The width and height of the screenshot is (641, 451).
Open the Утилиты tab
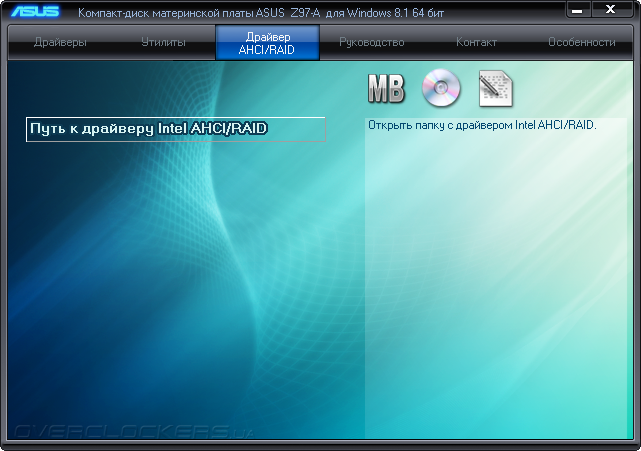164,42
